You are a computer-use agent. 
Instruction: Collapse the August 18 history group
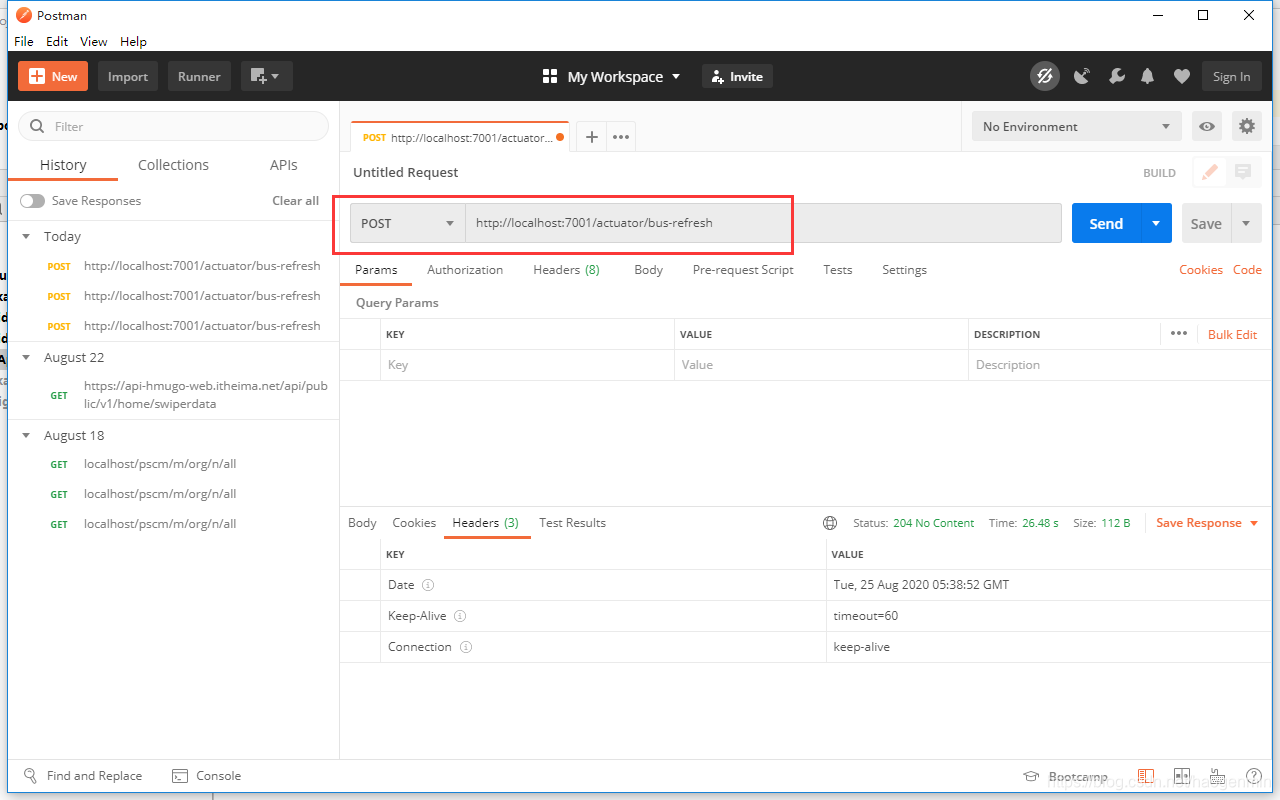click(26, 436)
